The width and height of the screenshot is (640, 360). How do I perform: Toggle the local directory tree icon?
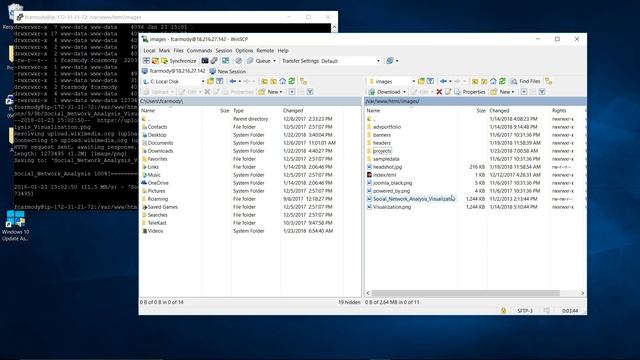point(303,81)
